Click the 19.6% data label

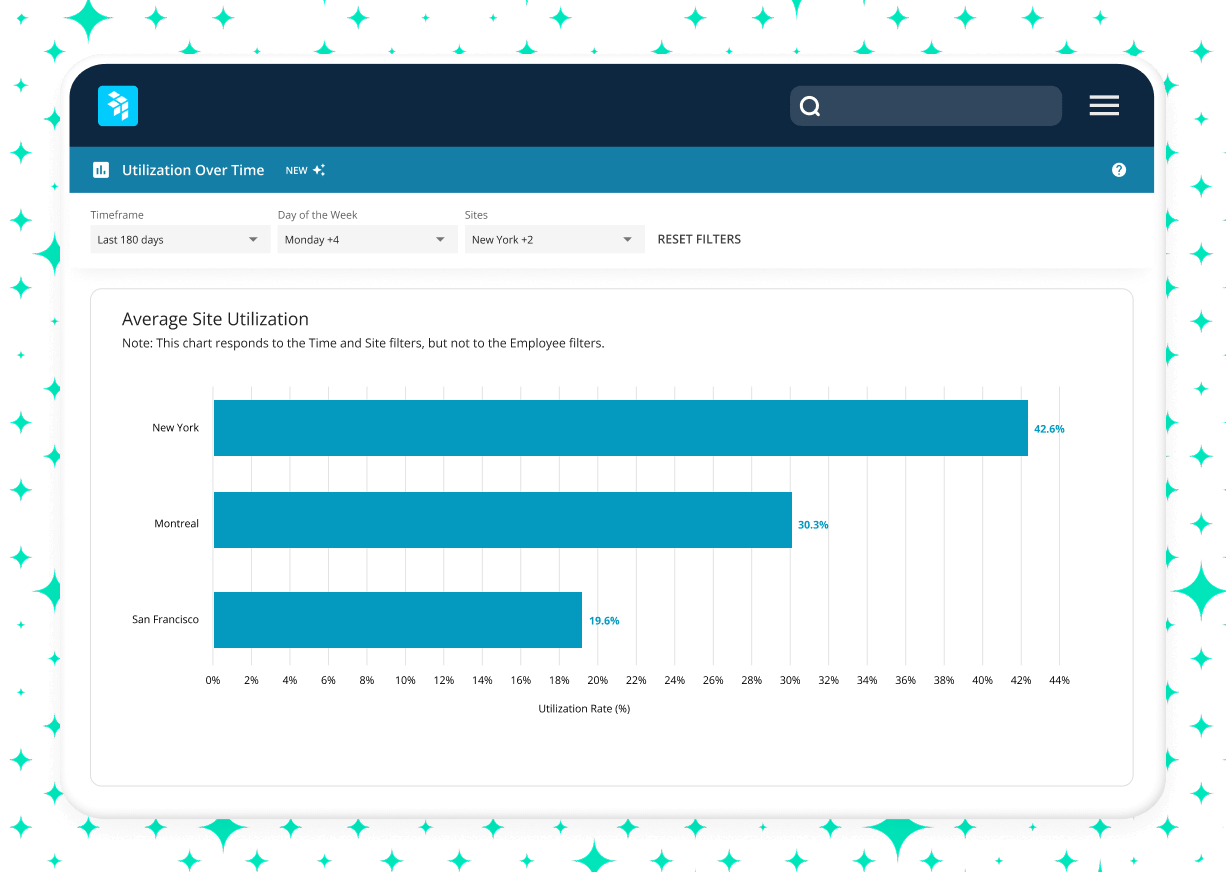604,621
